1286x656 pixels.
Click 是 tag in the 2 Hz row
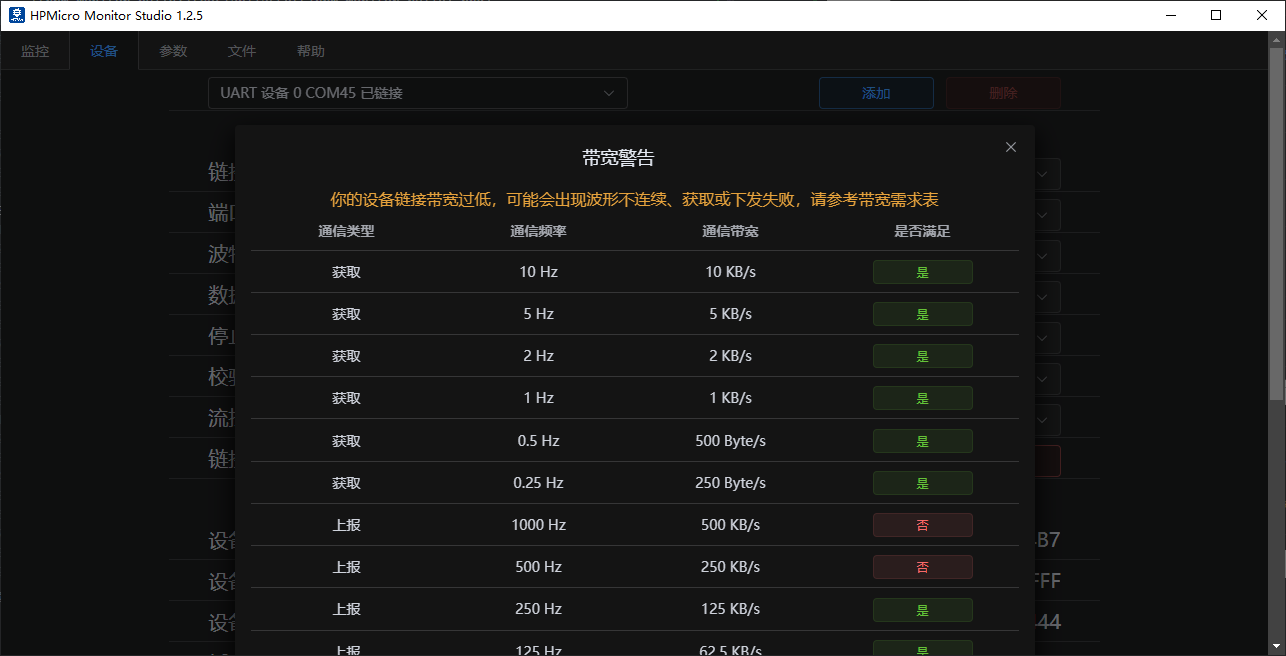pos(923,356)
